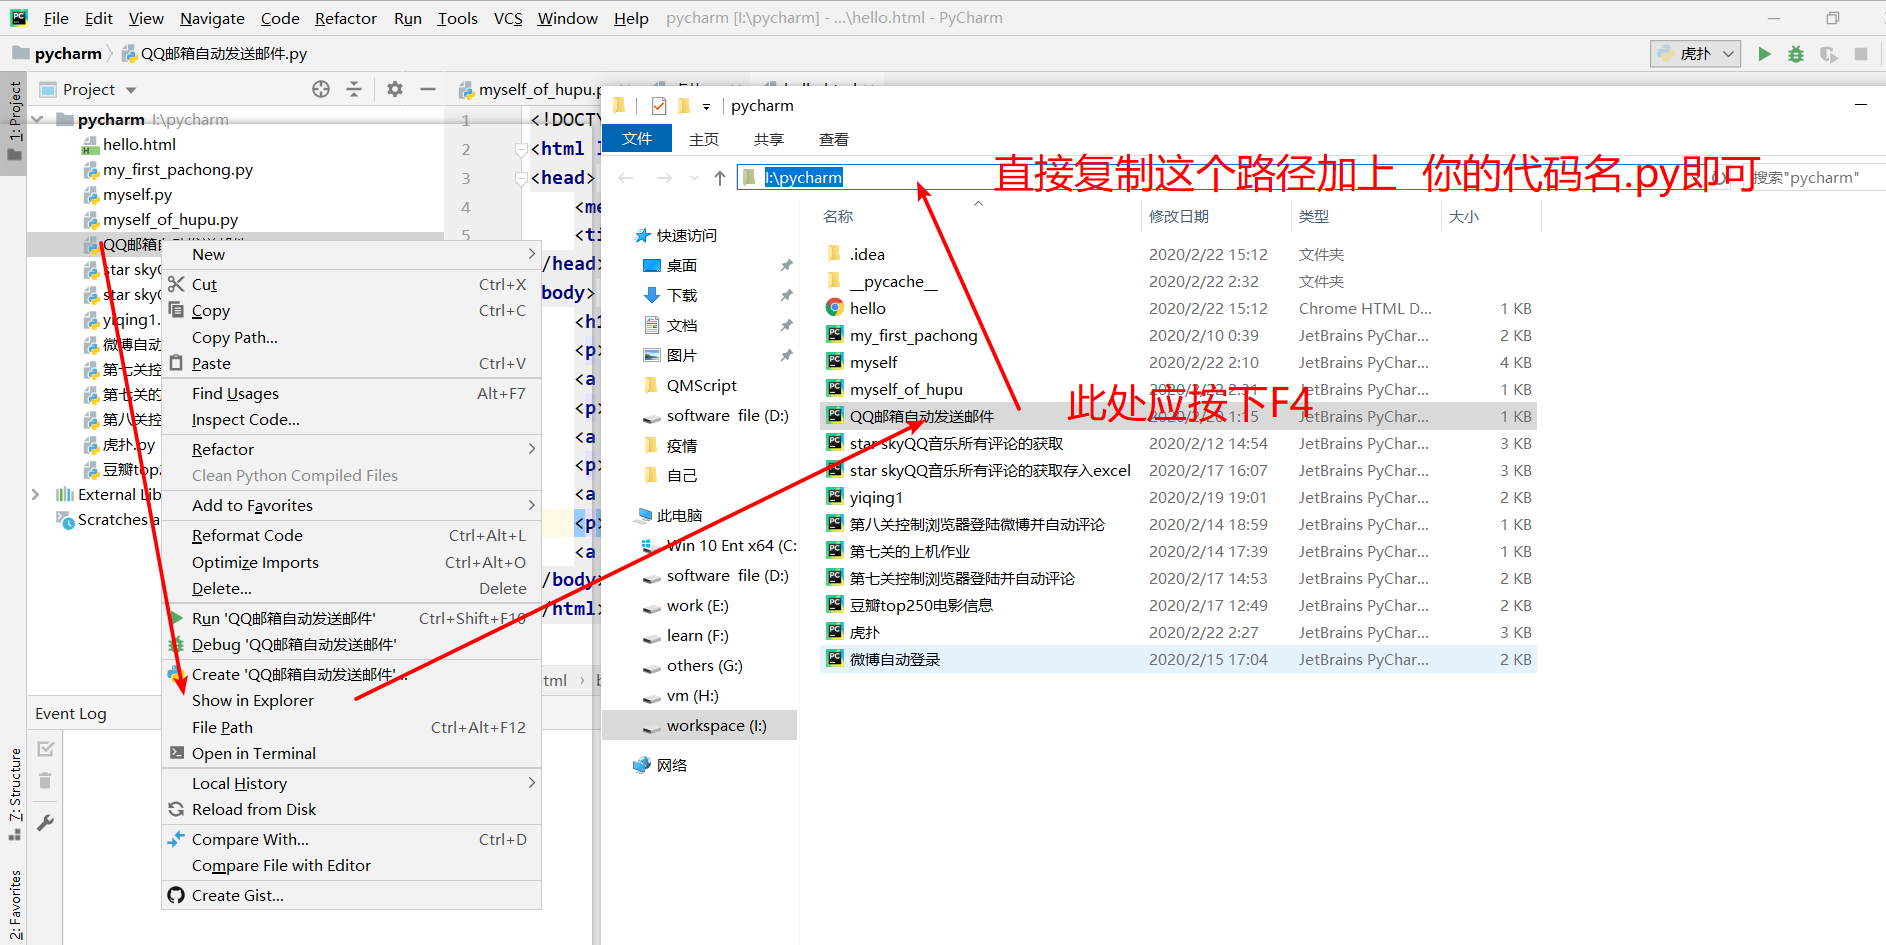Screen dimensions: 1886x945
Task: Click the Event Log clear trash icon
Action: click(45, 781)
